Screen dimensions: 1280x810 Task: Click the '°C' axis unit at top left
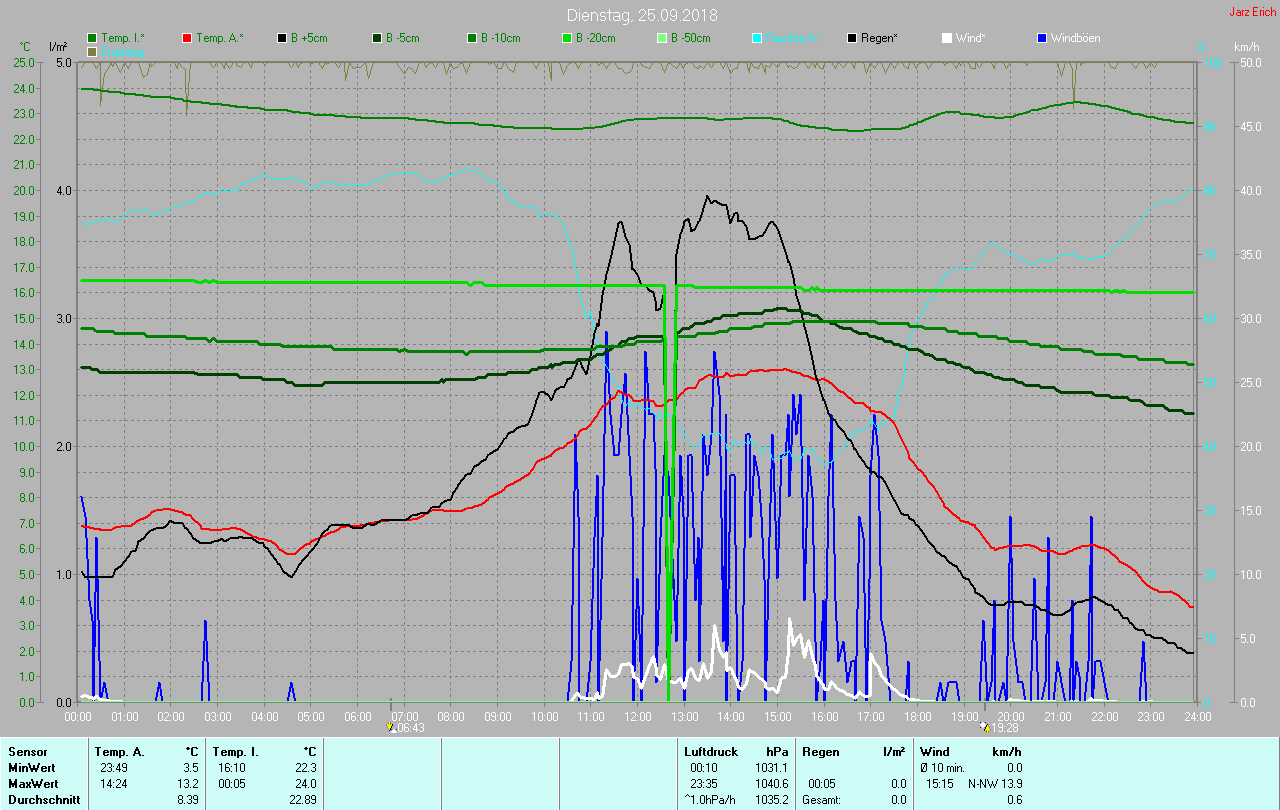26,47
